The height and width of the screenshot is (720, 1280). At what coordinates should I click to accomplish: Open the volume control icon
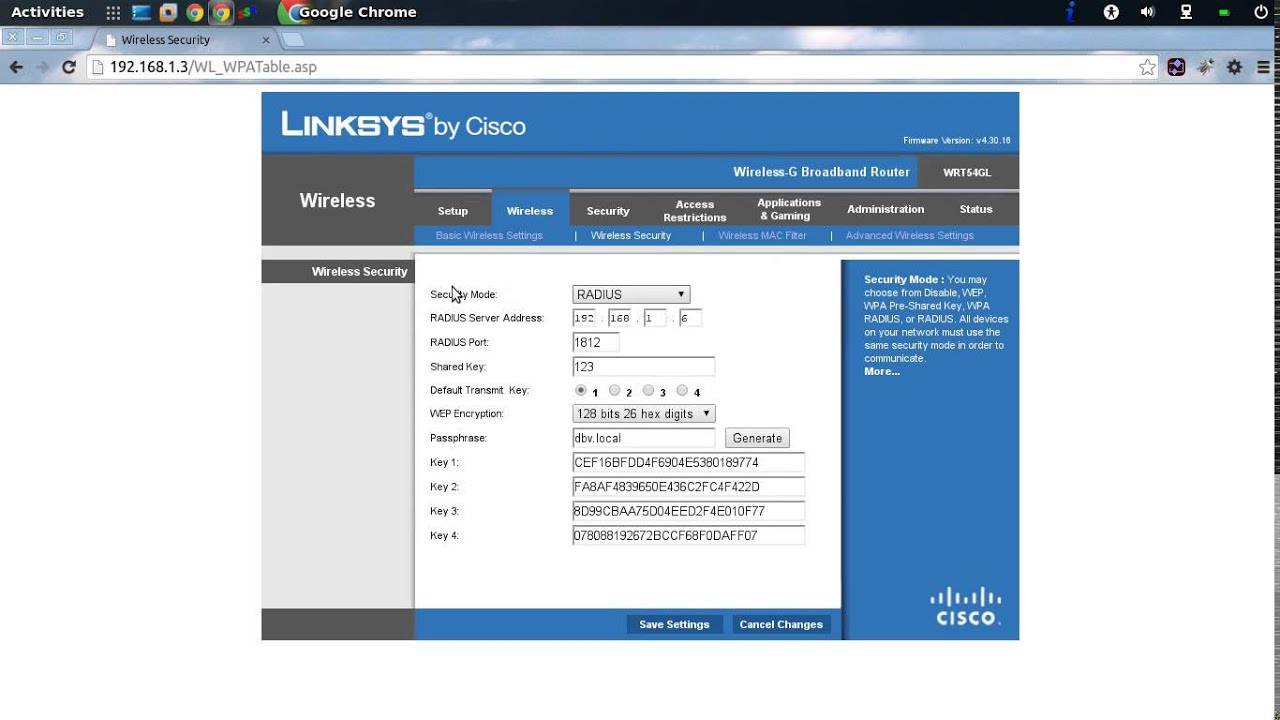[x=1148, y=13]
